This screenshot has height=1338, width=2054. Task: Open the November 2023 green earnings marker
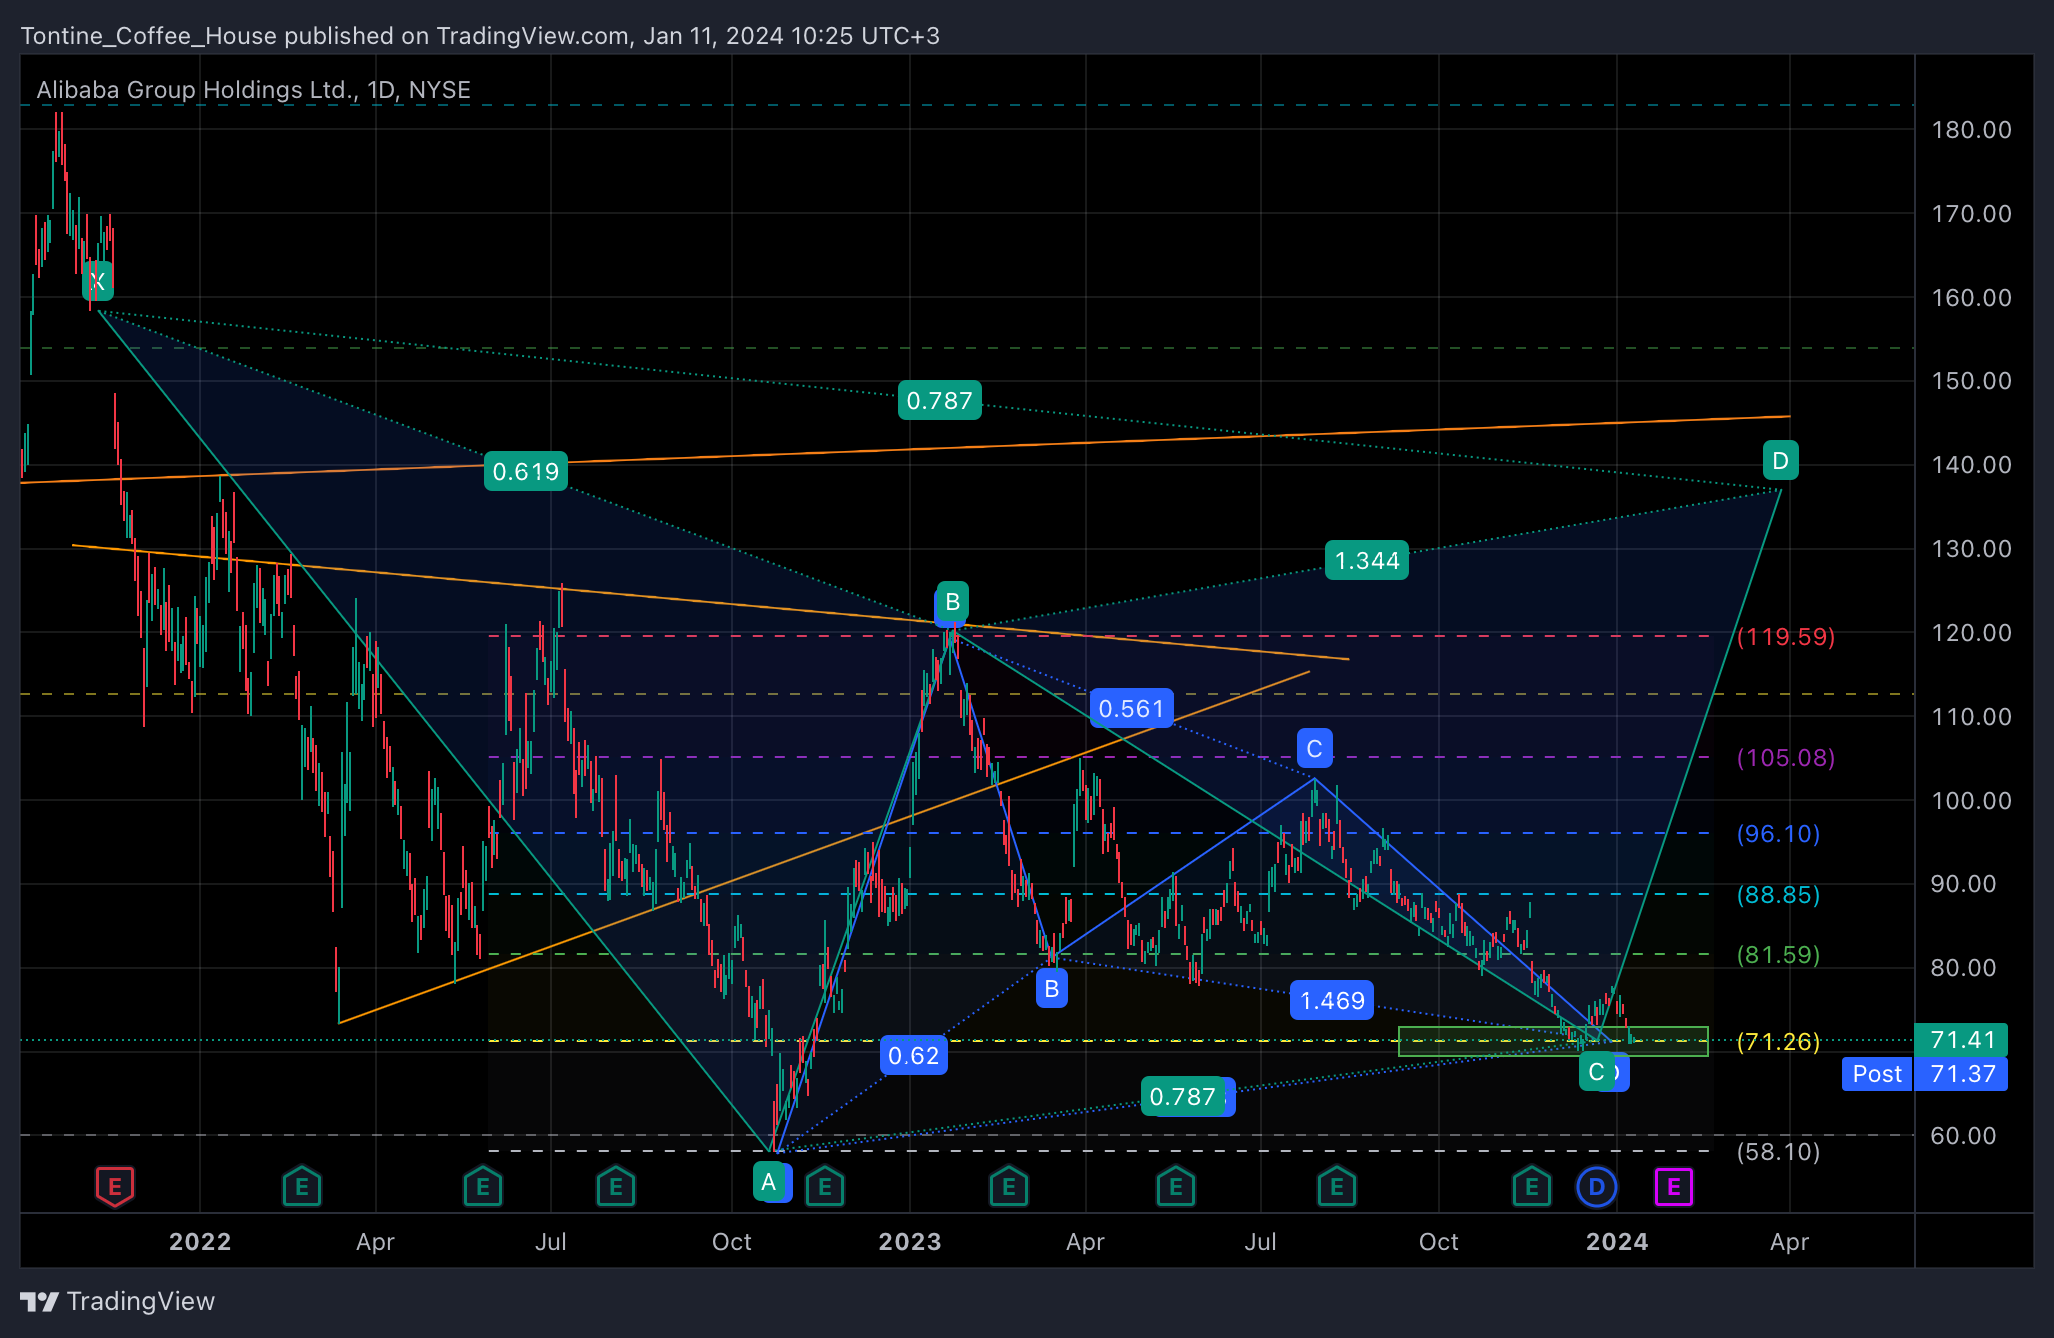(x=1532, y=1187)
